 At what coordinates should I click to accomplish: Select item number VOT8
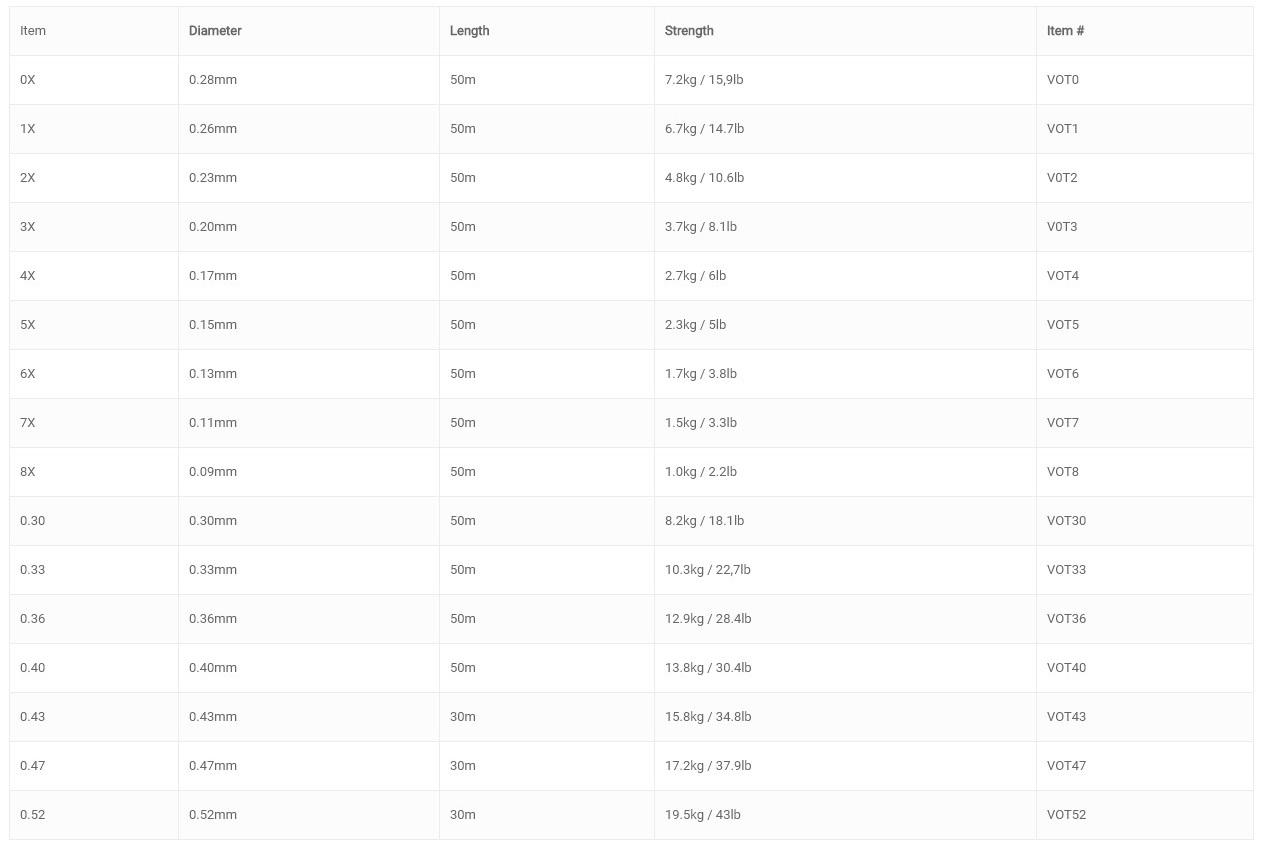[x=1063, y=472]
